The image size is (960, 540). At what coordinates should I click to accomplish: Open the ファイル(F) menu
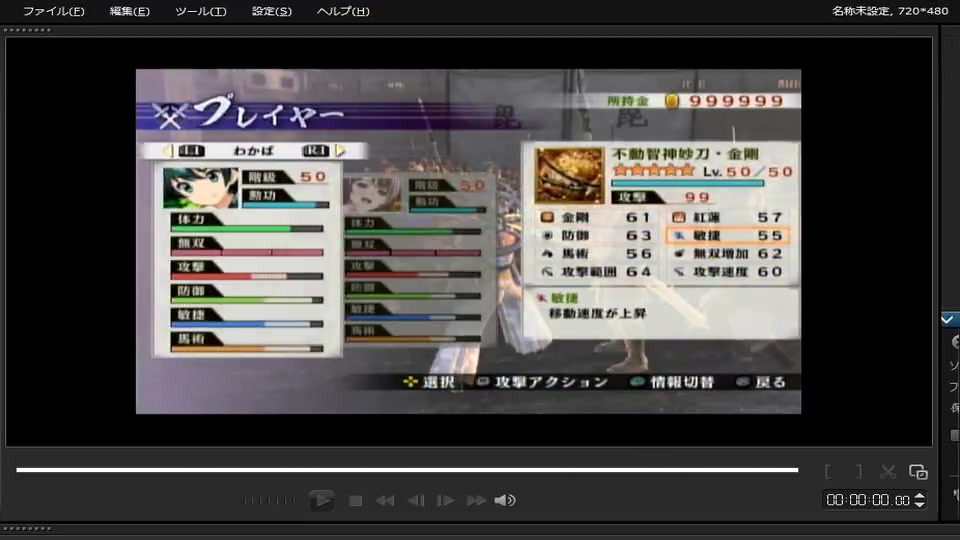click(53, 11)
